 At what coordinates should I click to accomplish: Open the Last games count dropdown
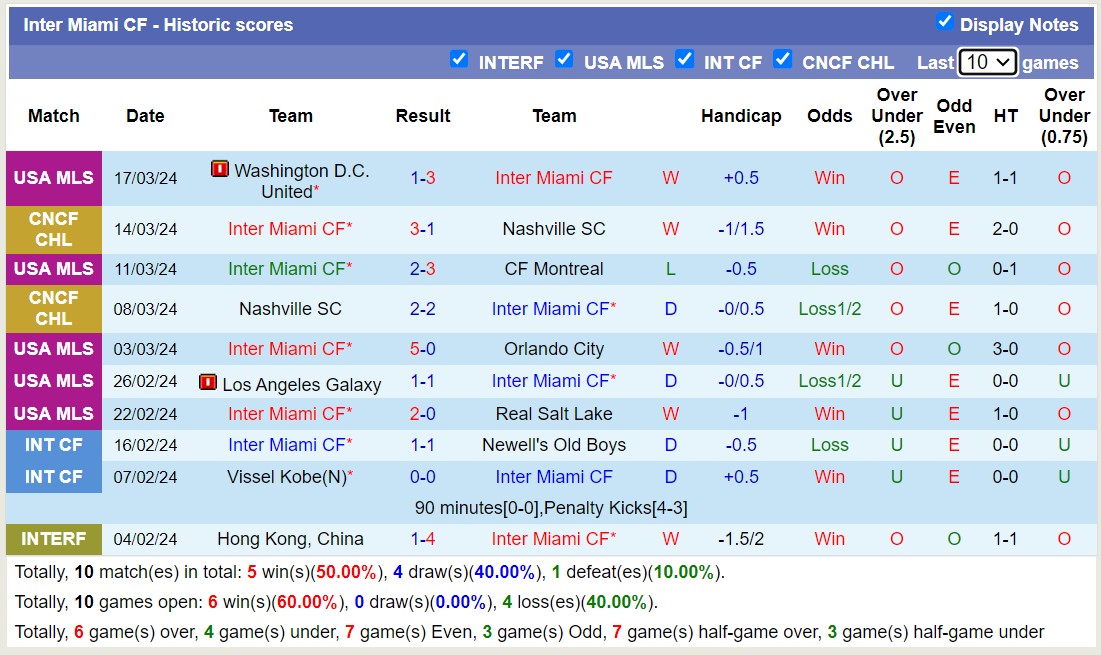point(988,62)
